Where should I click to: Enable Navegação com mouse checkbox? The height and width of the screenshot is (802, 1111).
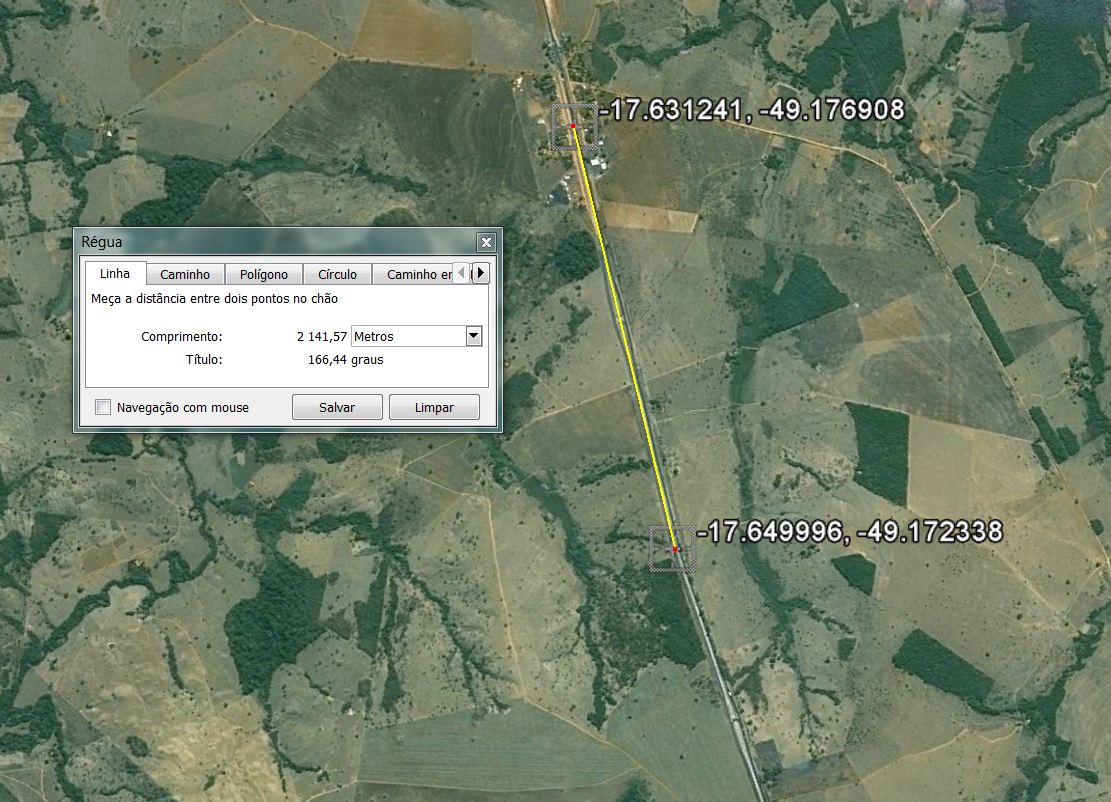(103, 407)
